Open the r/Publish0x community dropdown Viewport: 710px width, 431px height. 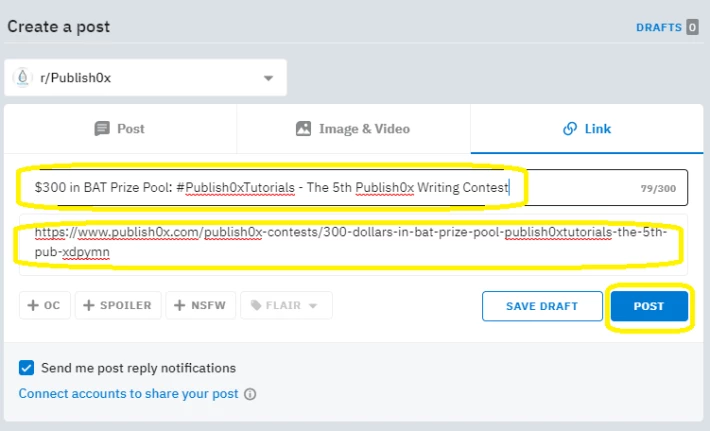[145, 77]
